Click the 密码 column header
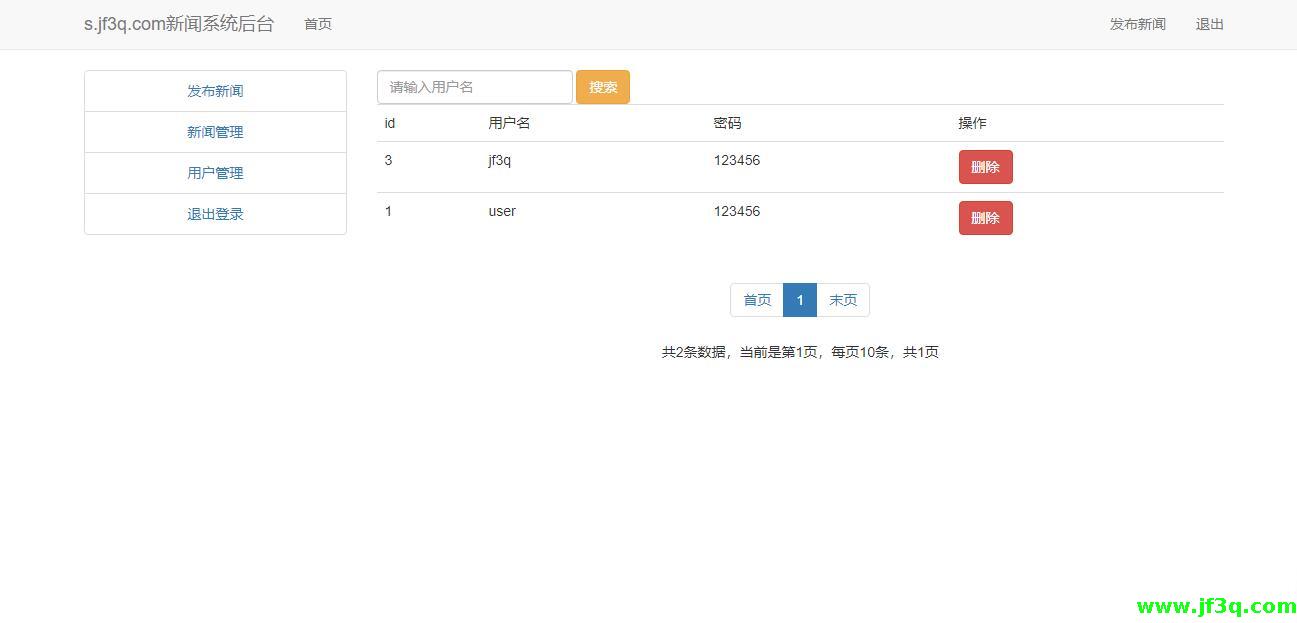 728,122
